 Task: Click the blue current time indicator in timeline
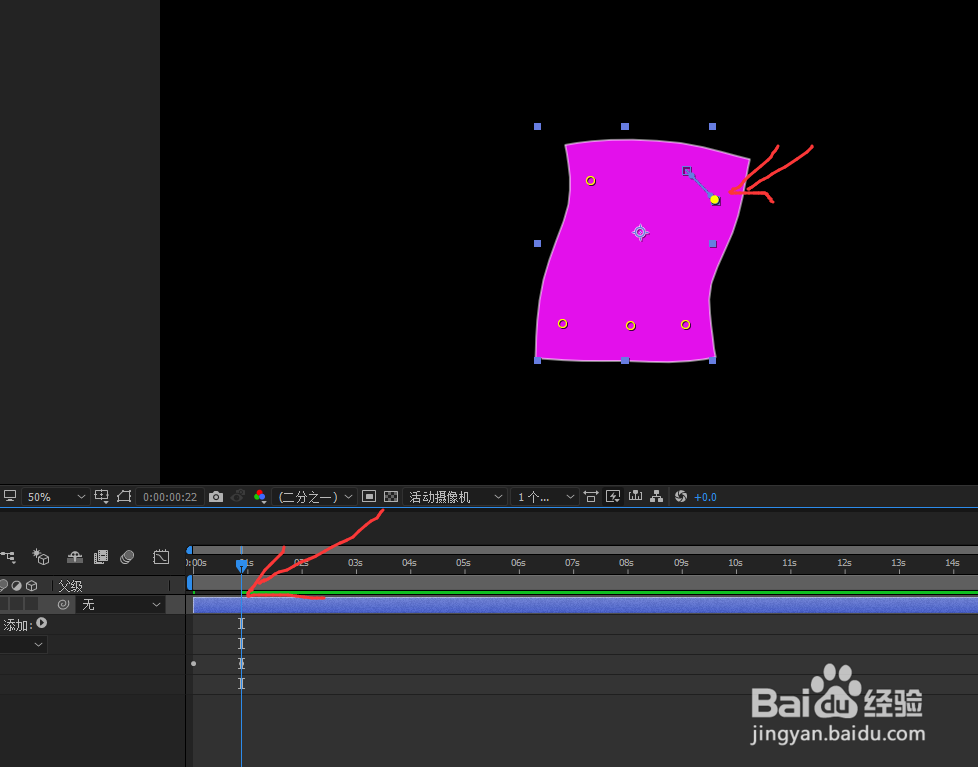click(x=241, y=565)
